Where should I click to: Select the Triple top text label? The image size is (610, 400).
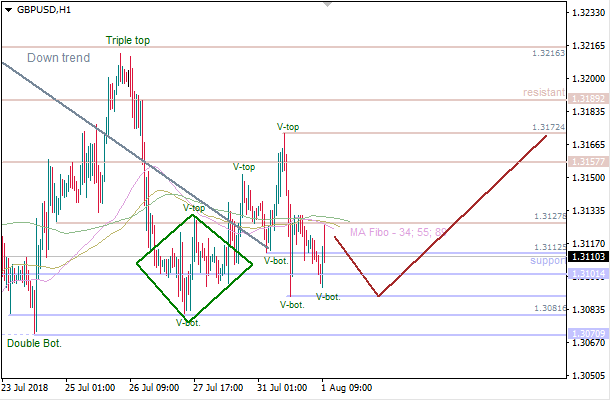coord(128,40)
